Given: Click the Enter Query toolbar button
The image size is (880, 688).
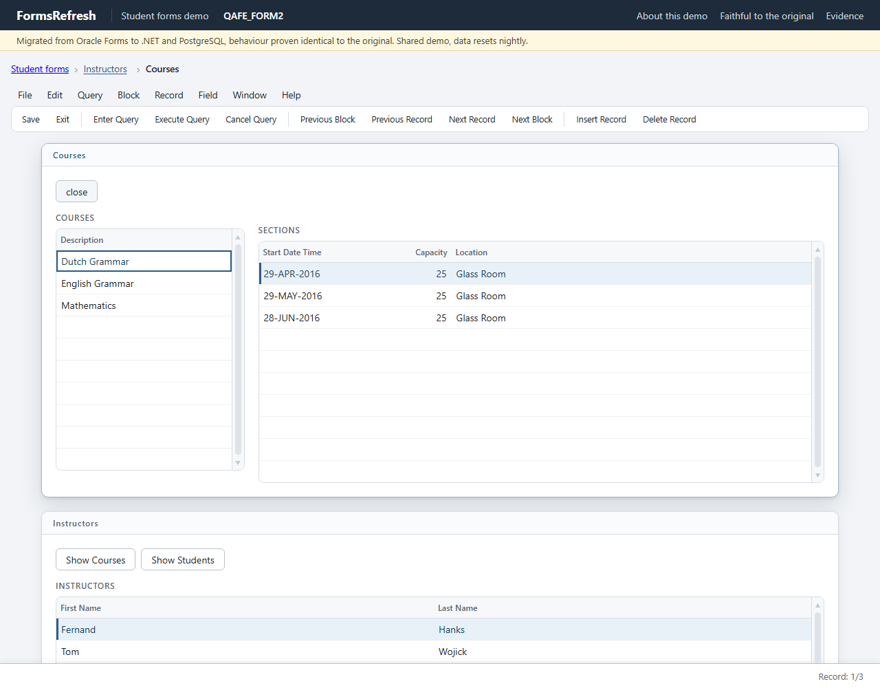Looking at the screenshot, I should coord(116,120).
